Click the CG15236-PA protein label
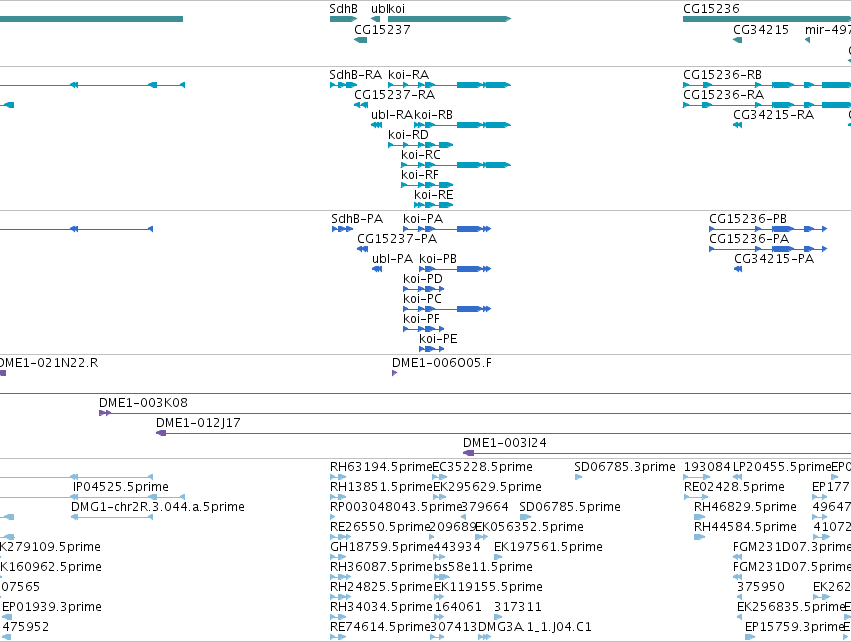This screenshot has height=642, width=851. coord(749,239)
